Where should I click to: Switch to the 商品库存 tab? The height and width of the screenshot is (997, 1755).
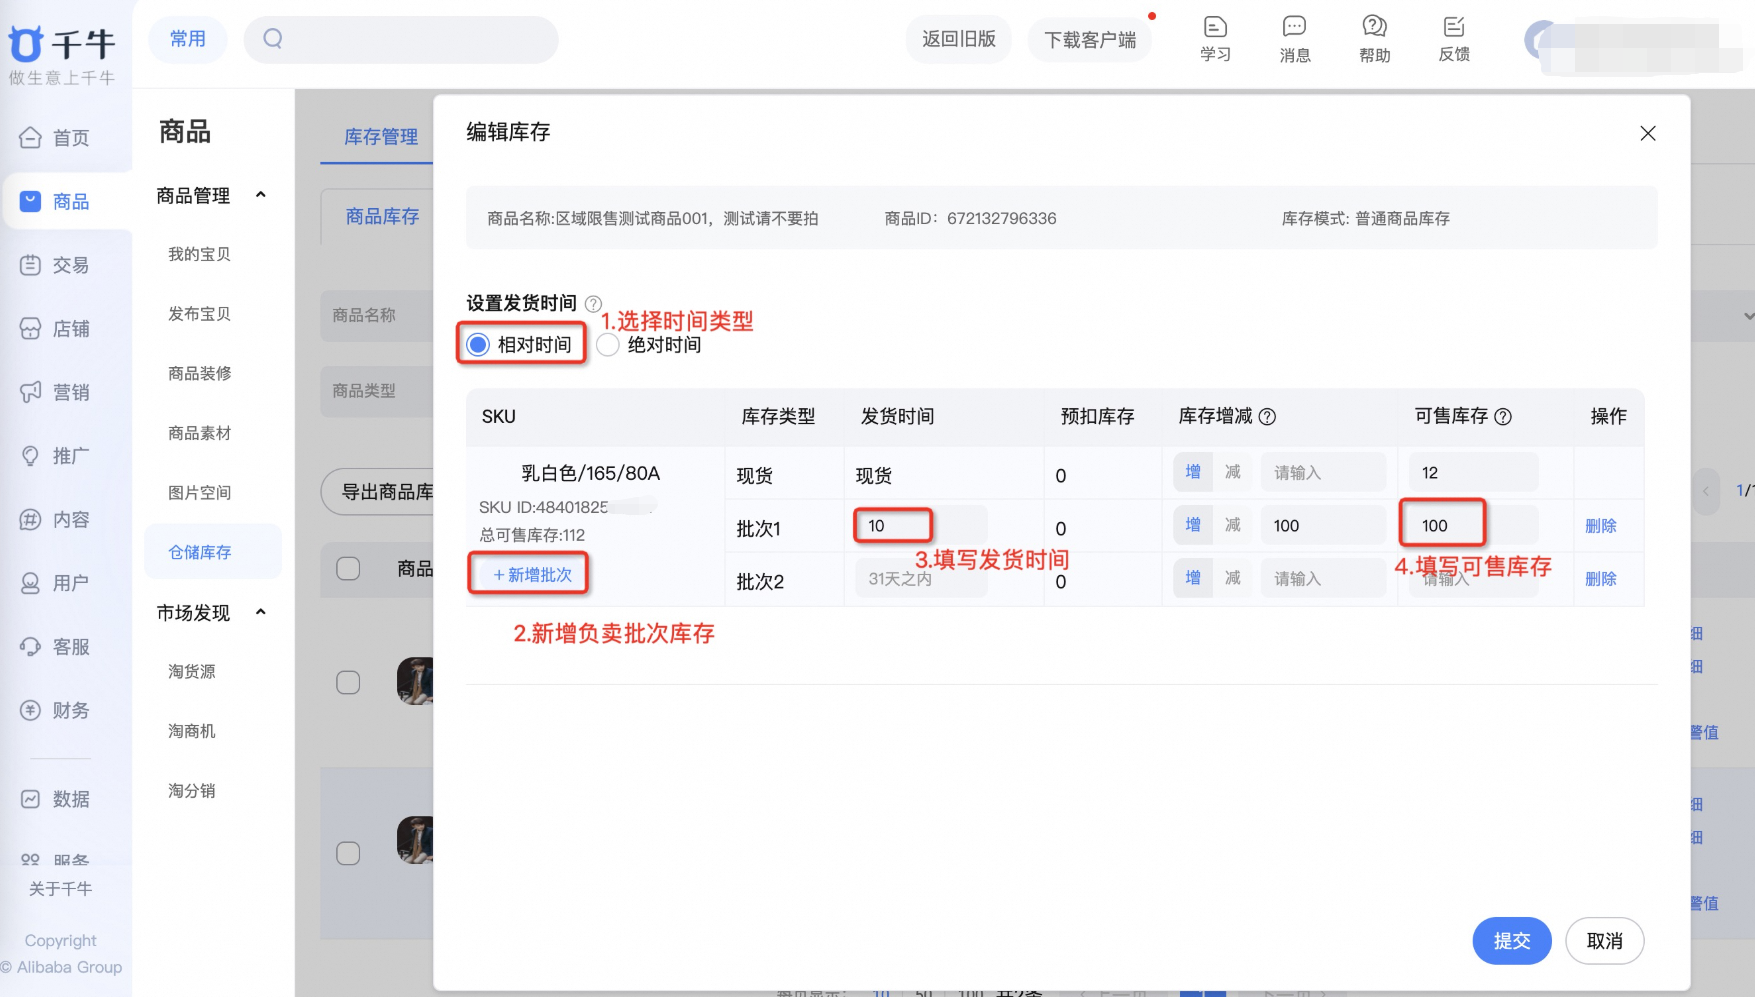[382, 216]
